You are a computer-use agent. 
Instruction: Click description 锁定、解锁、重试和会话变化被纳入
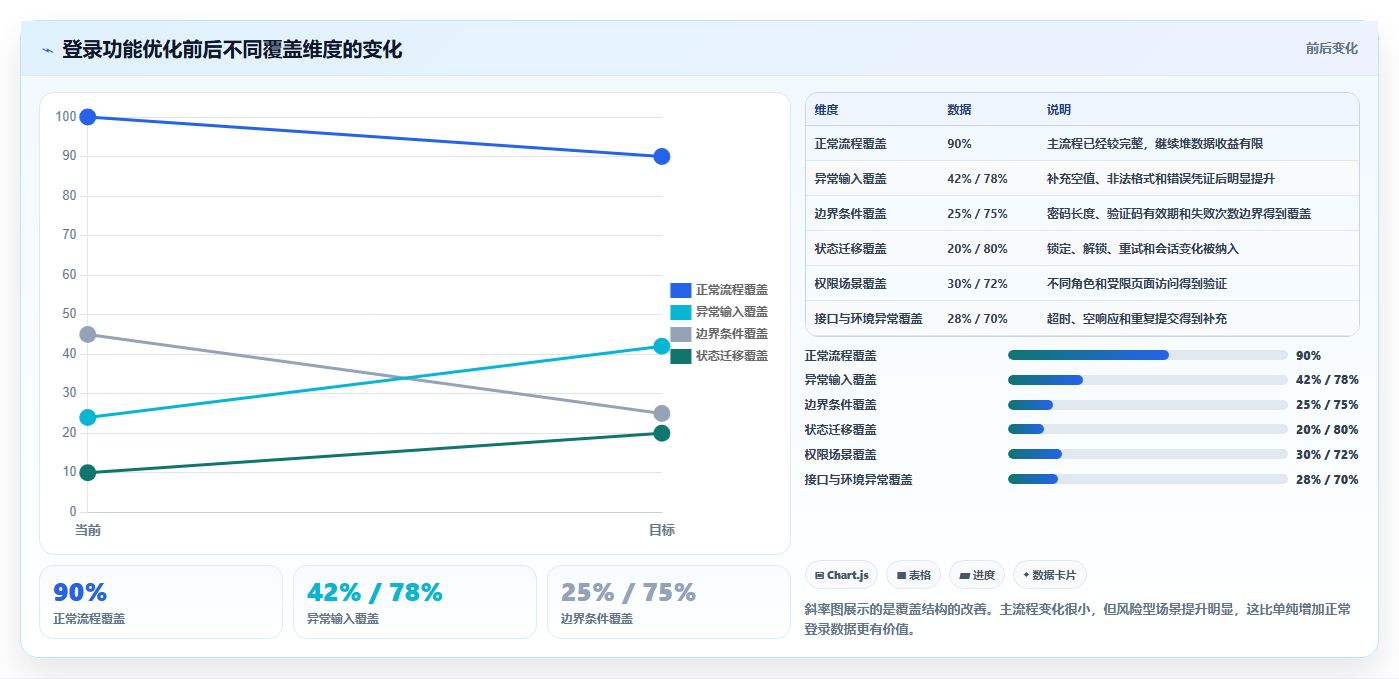click(1143, 249)
